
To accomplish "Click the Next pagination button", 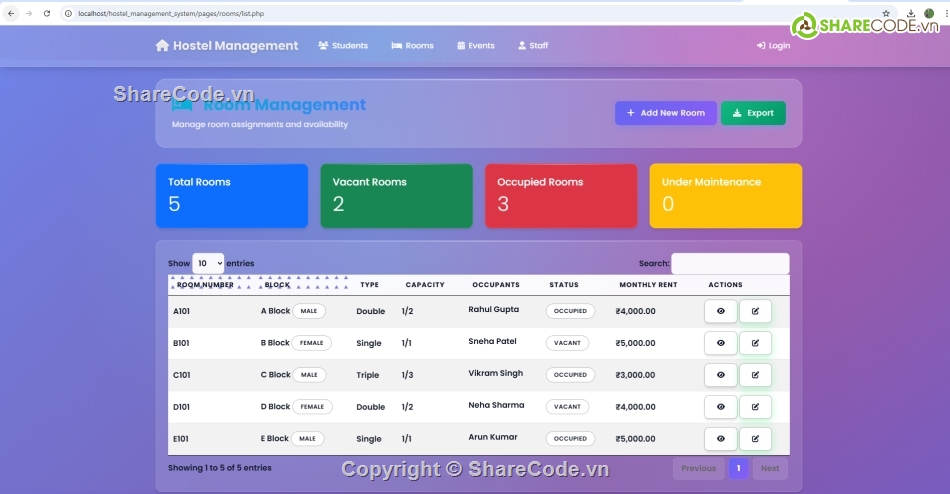I will click(x=769, y=468).
